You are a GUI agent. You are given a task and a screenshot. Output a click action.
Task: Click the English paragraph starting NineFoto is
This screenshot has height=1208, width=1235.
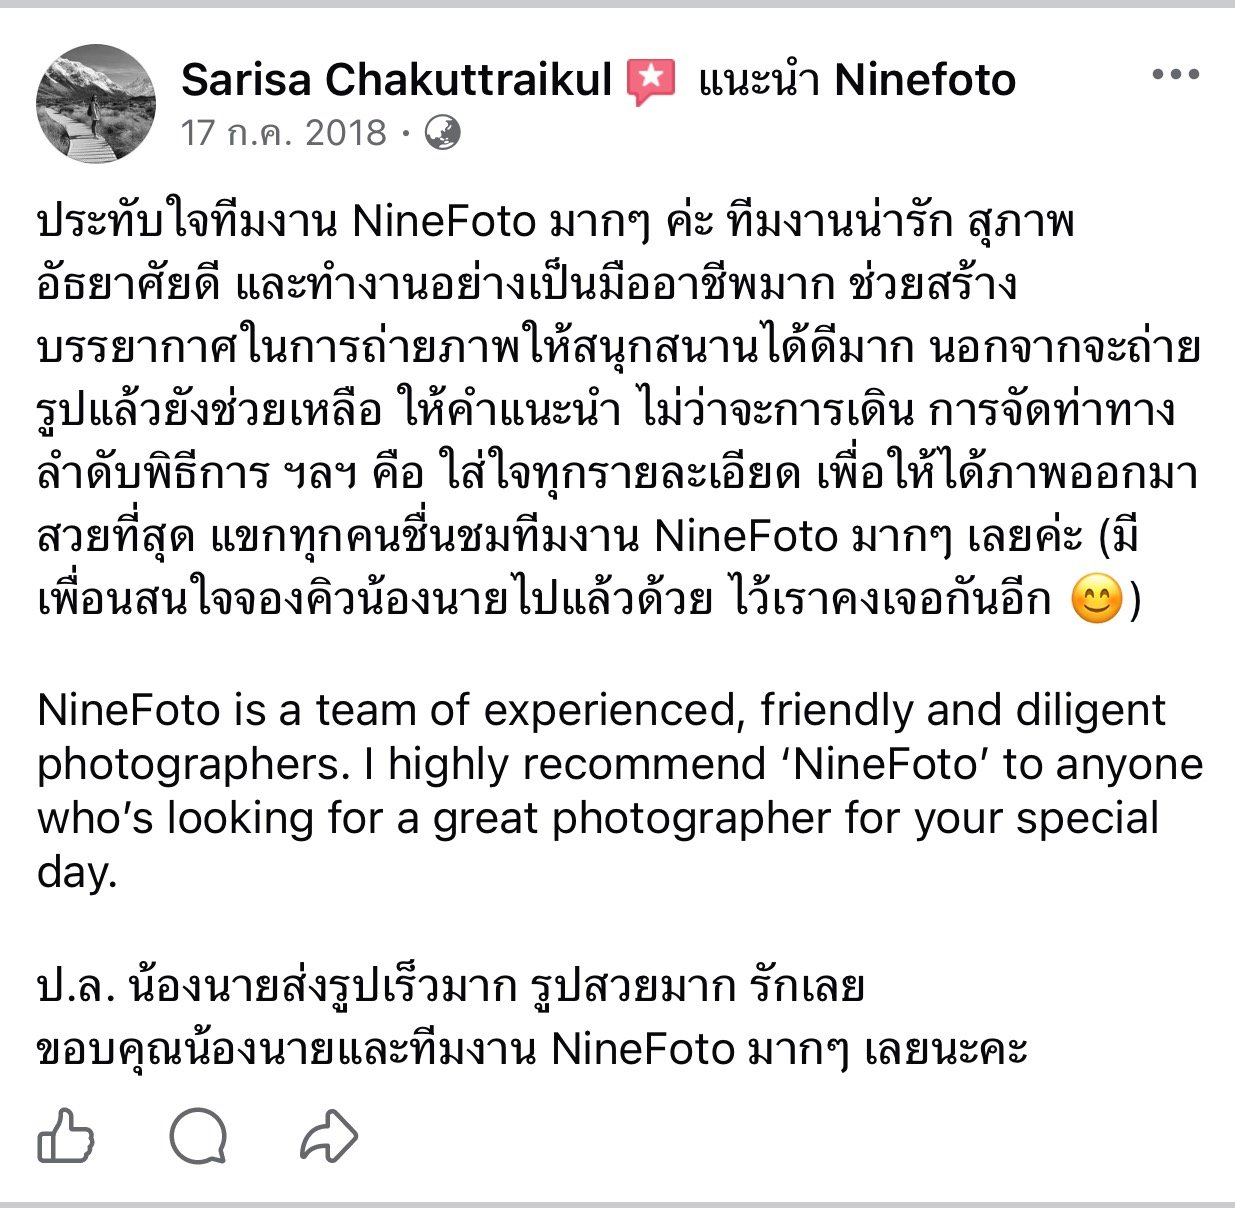pos(620,790)
